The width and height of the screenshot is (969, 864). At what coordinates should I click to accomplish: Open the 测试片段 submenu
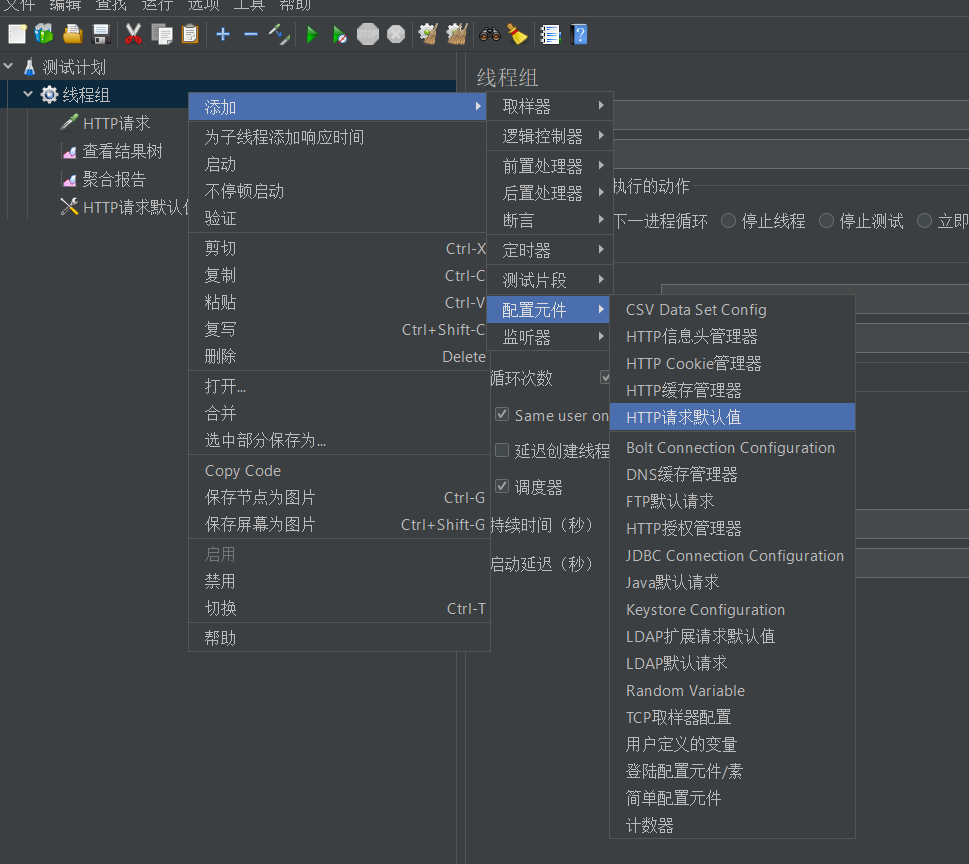click(x=550, y=280)
